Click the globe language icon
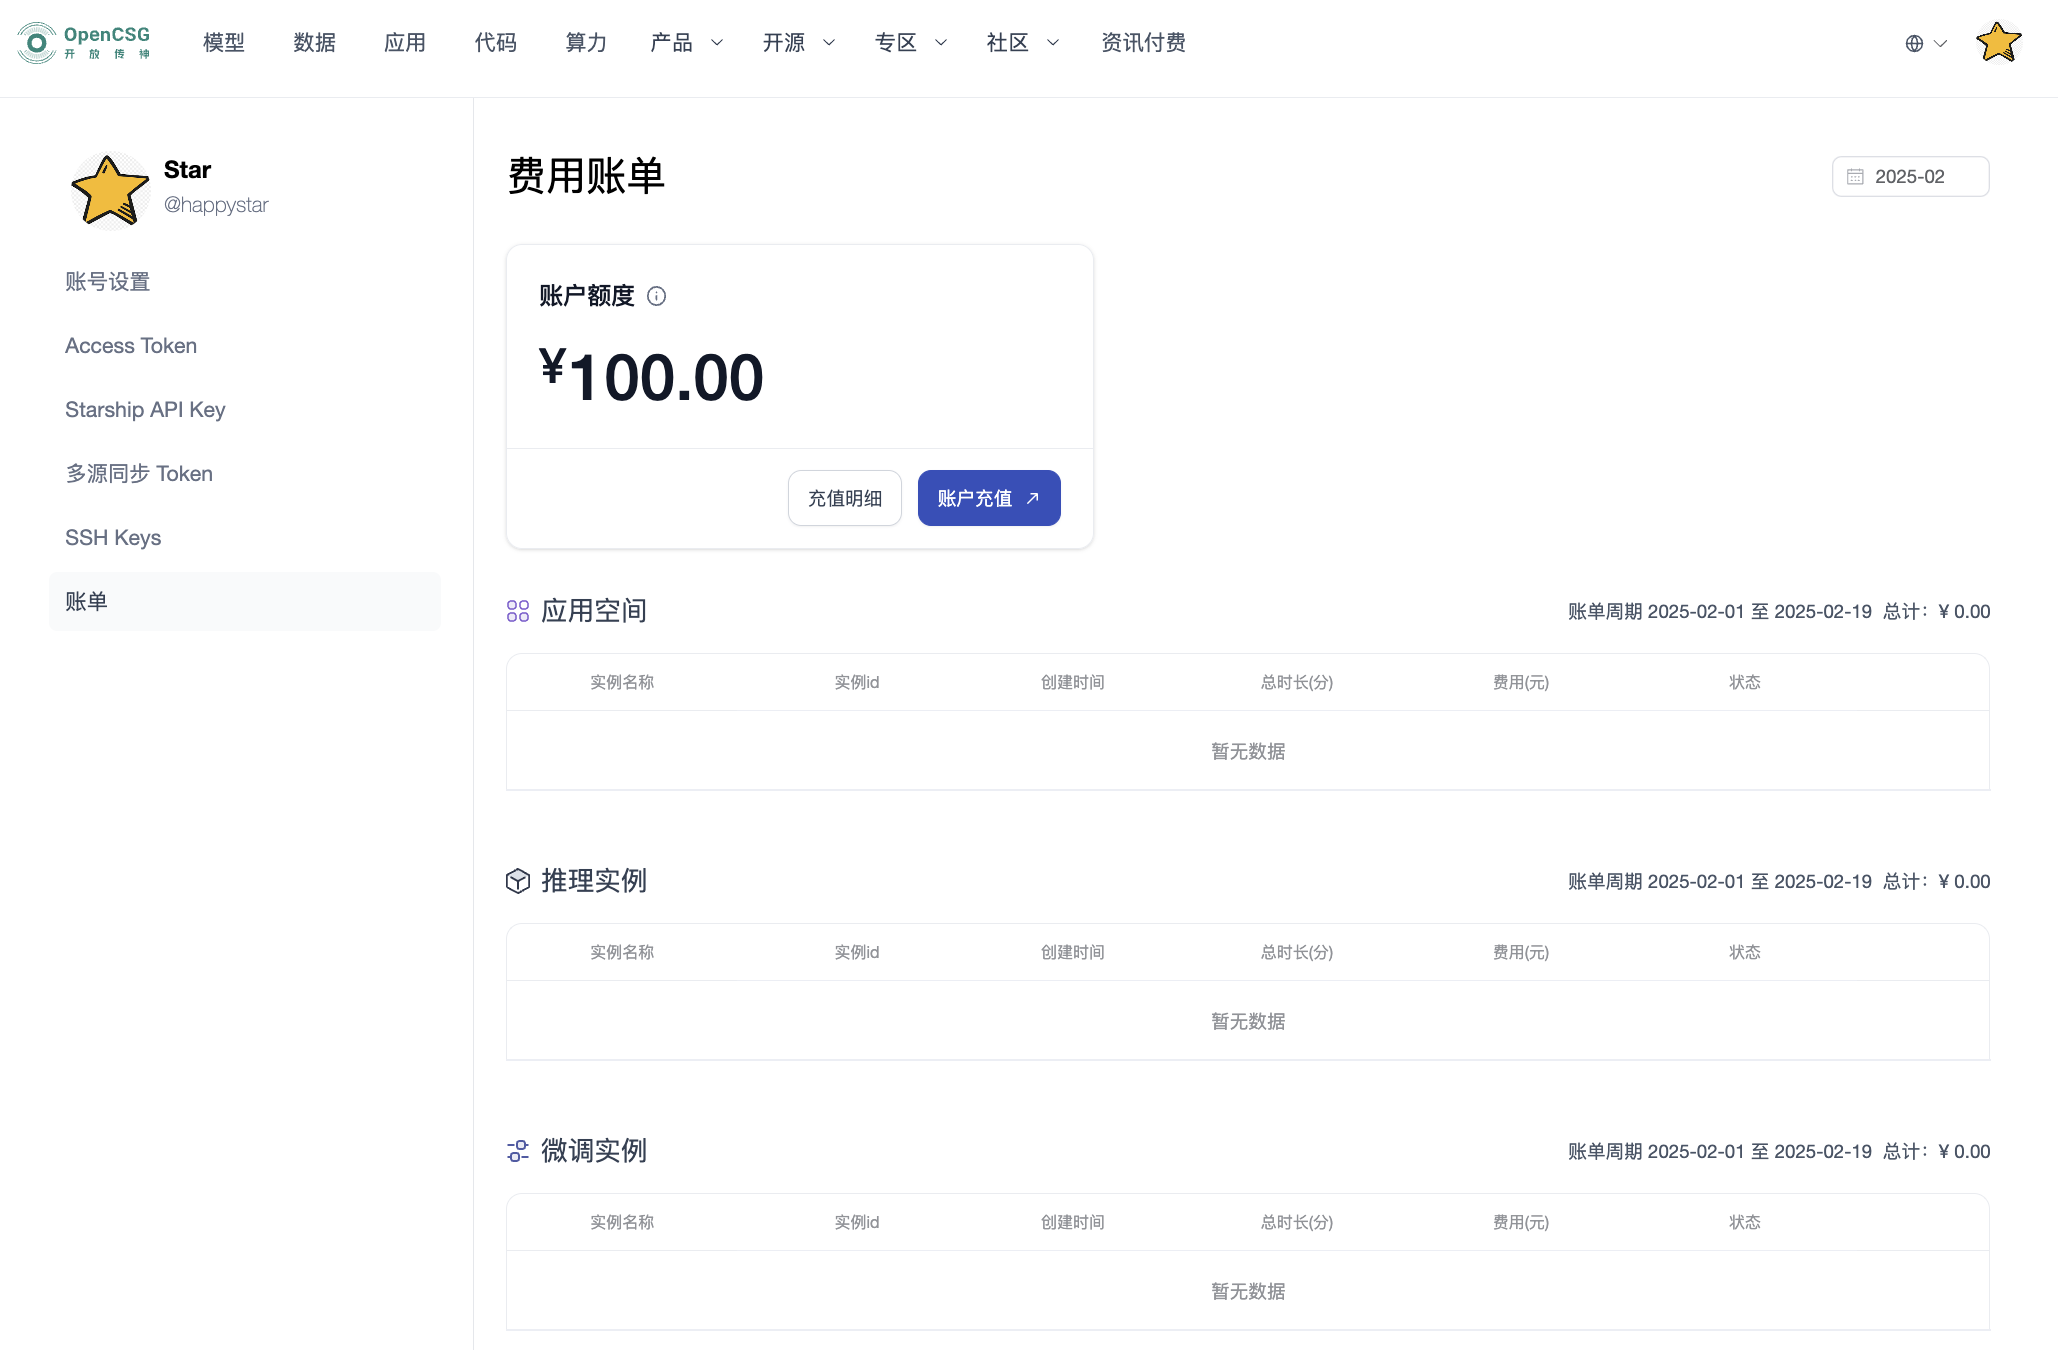This screenshot has width=2058, height=1350. (1914, 43)
